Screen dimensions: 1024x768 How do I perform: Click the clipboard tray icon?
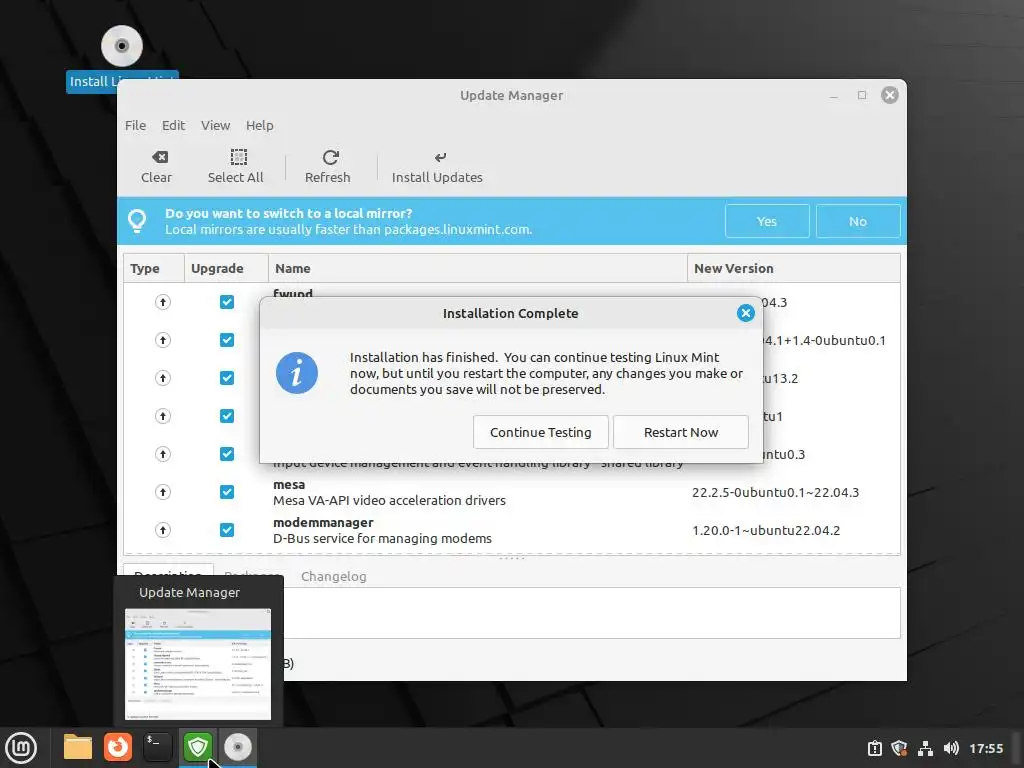874,748
